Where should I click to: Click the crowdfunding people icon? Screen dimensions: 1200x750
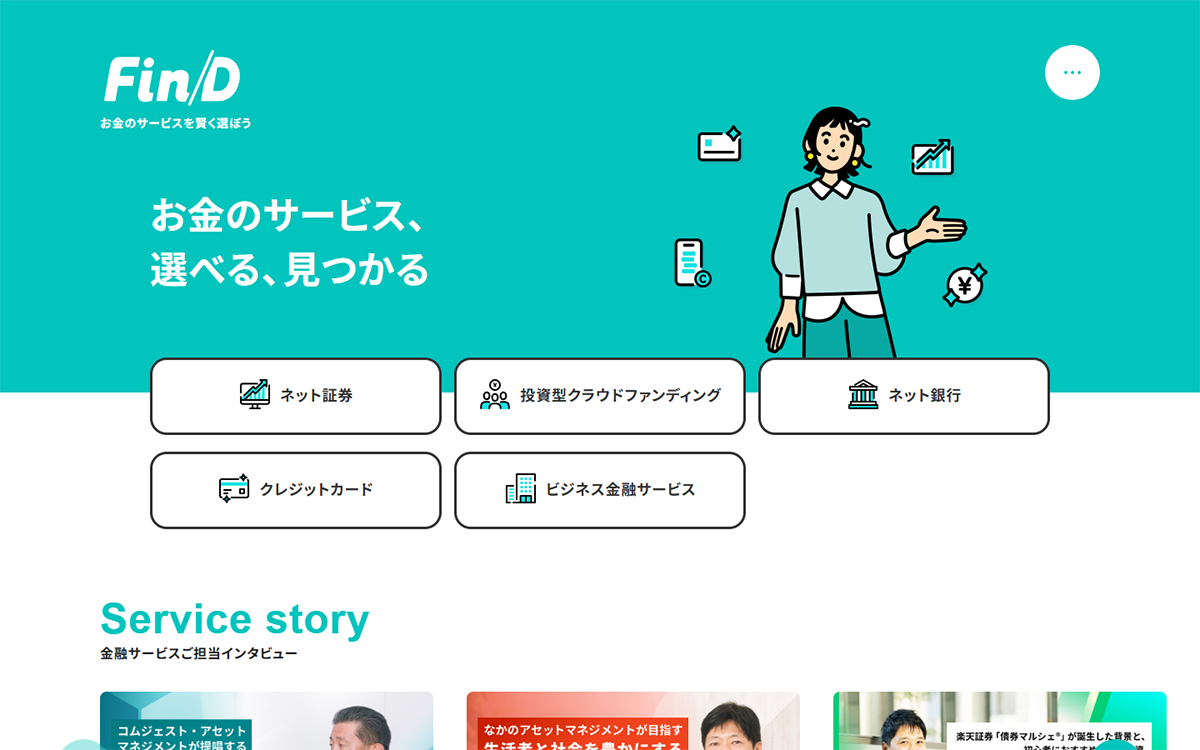(495, 395)
